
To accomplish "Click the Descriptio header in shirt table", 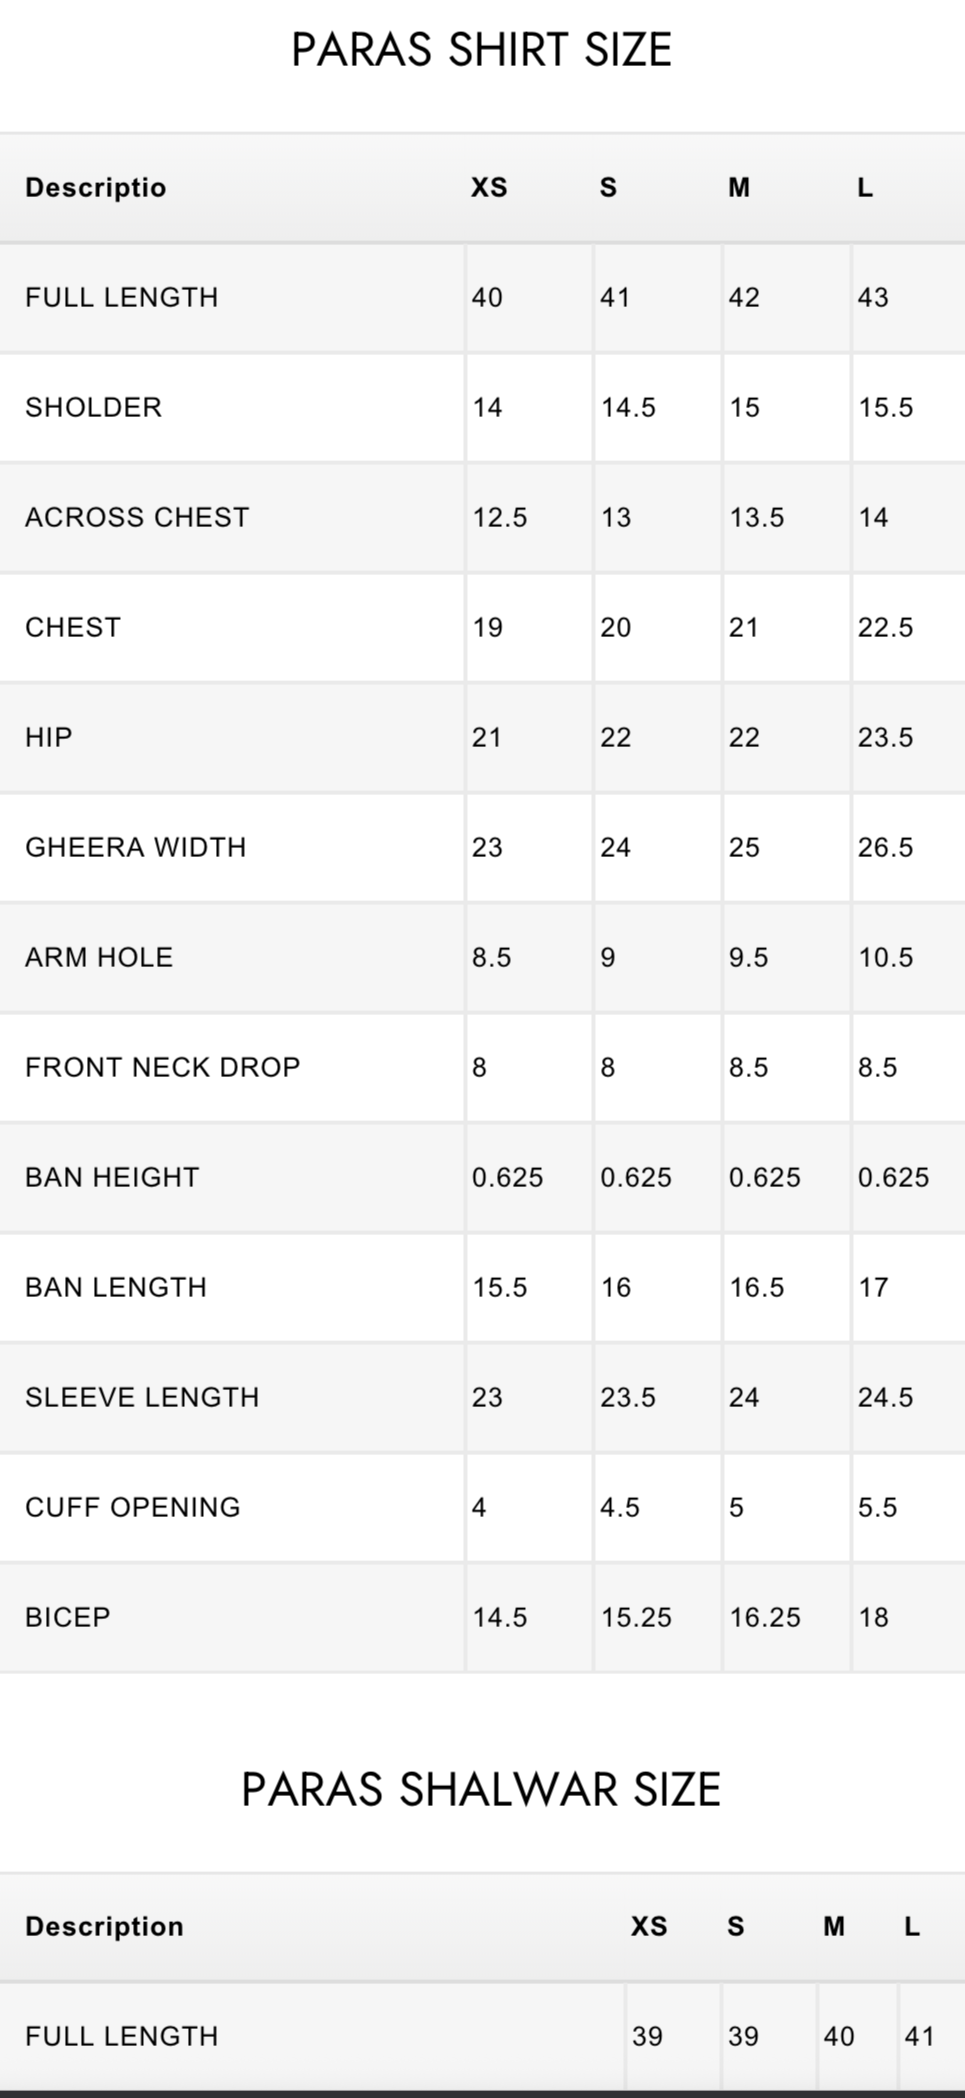I will click(x=96, y=188).
